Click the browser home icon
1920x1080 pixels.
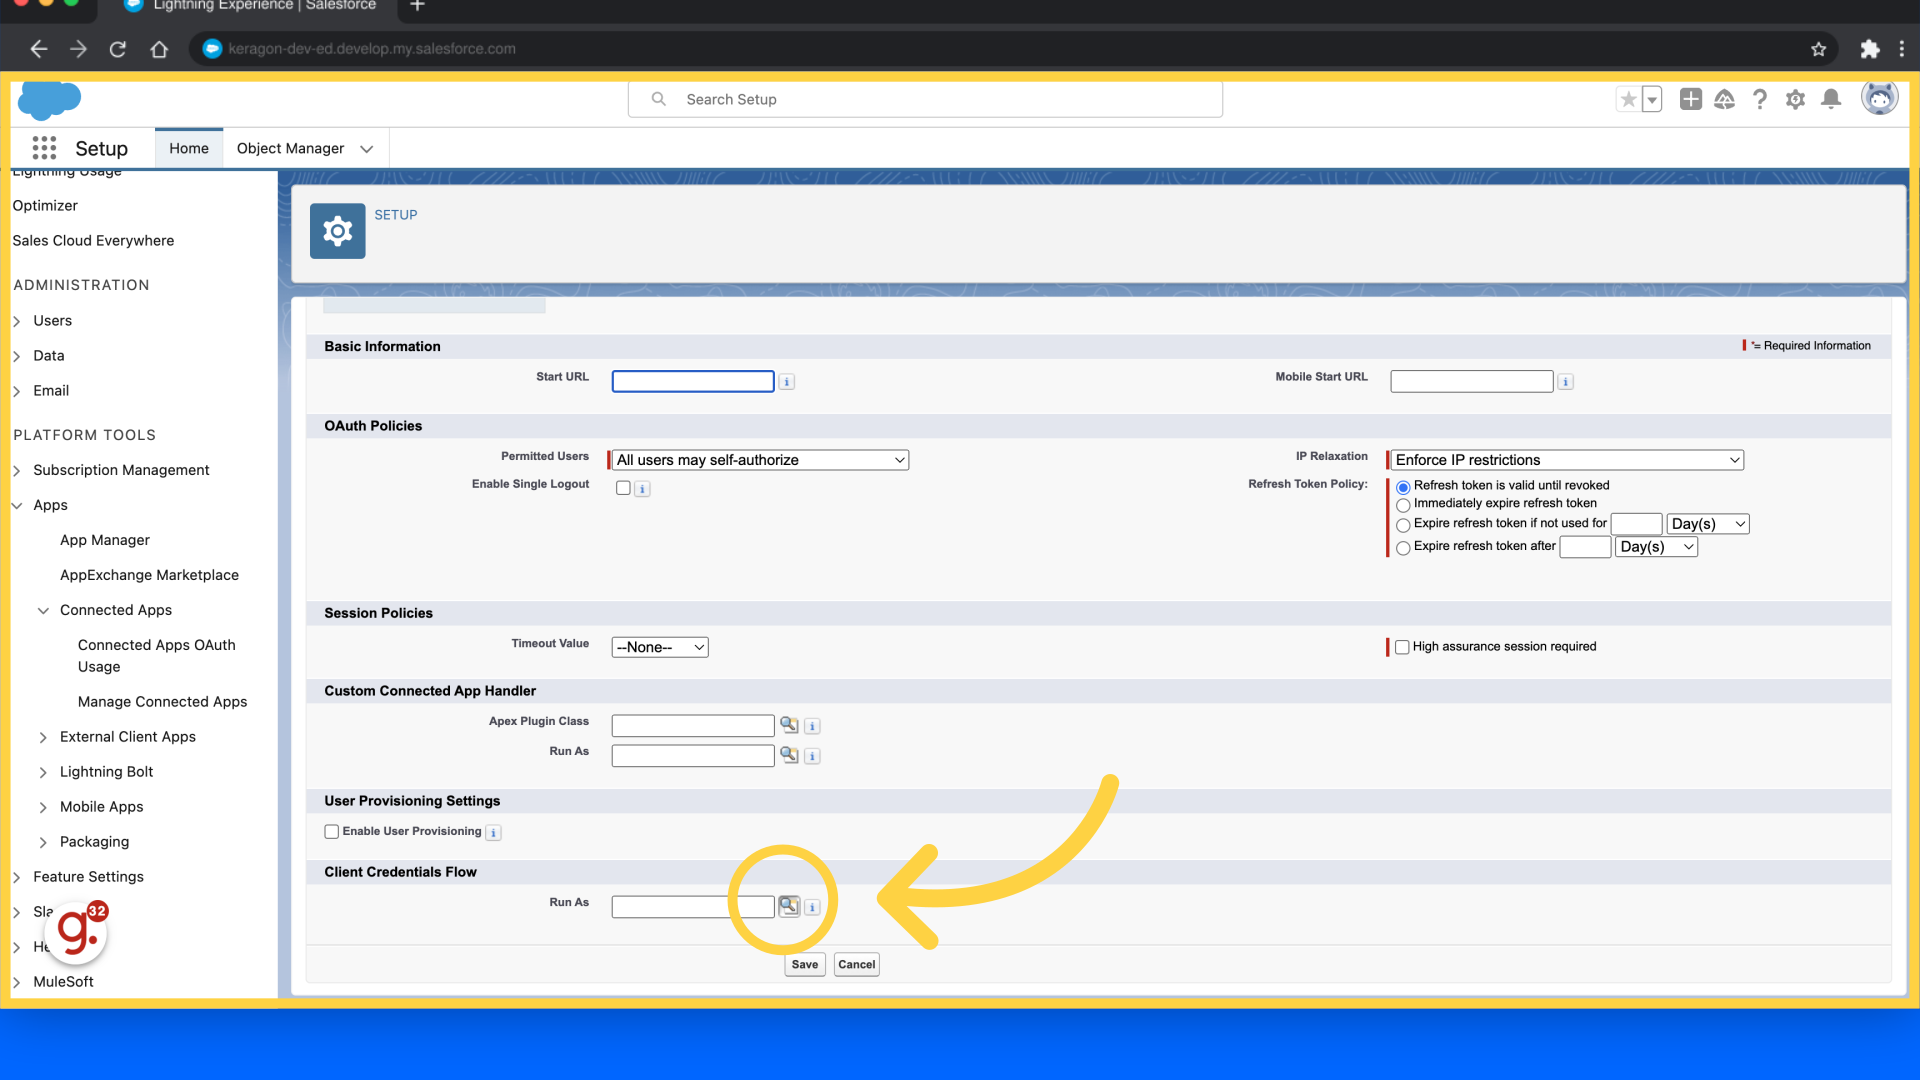coord(159,49)
